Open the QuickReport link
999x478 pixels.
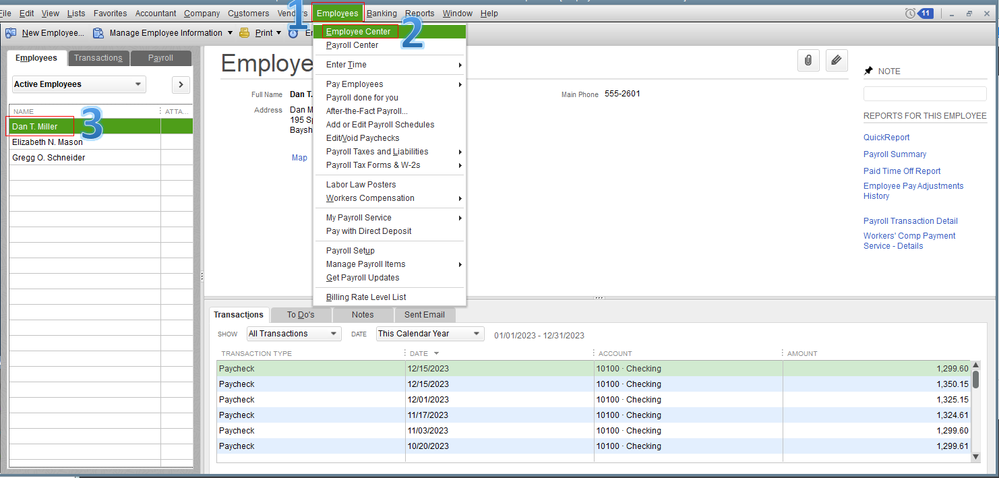886,138
